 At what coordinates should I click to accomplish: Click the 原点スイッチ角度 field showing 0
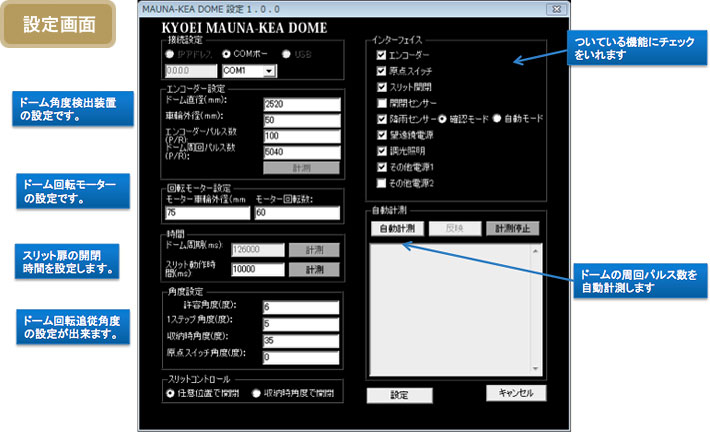(x=301, y=357)
